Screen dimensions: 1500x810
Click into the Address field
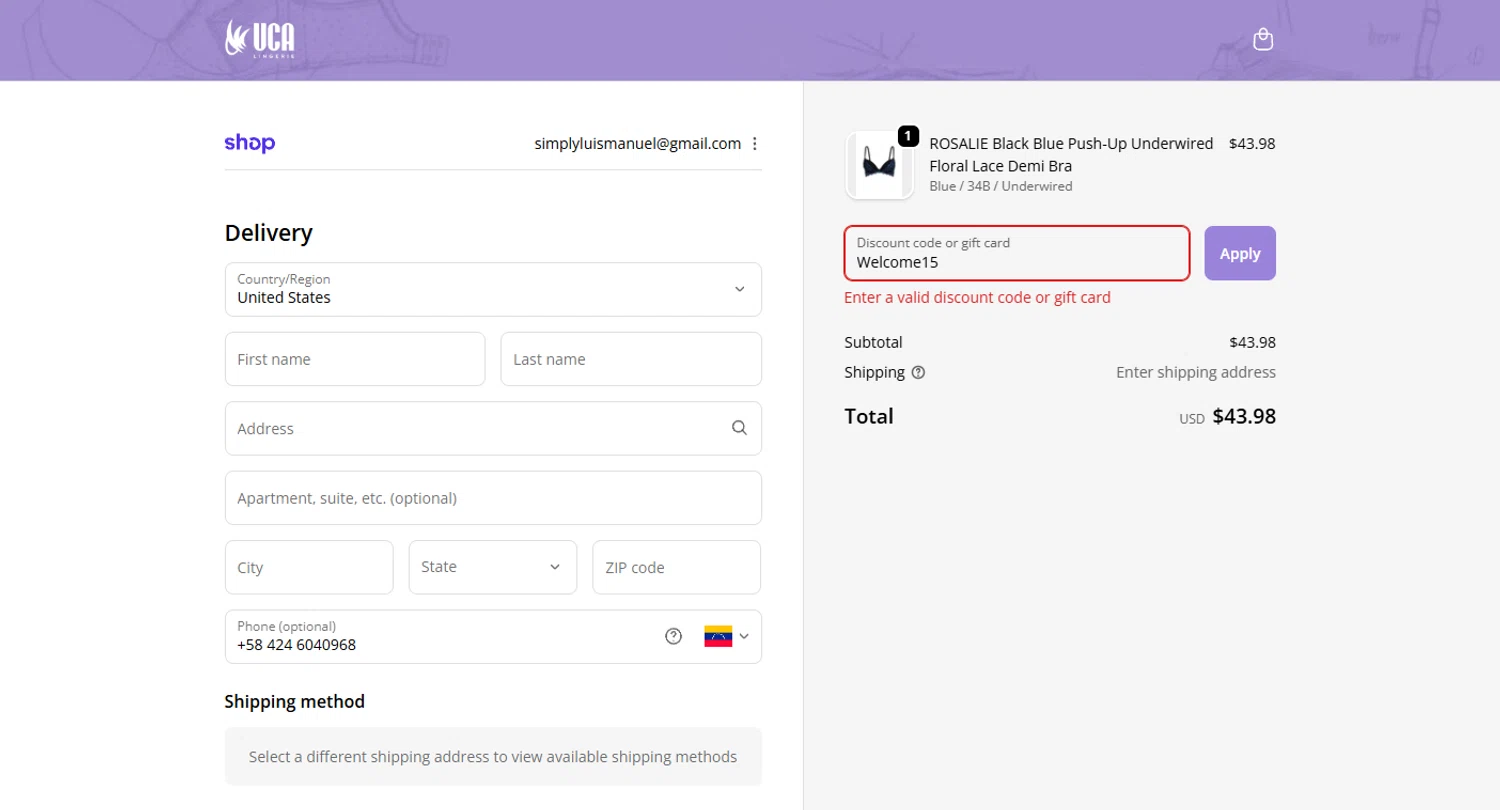coord(493,428)
